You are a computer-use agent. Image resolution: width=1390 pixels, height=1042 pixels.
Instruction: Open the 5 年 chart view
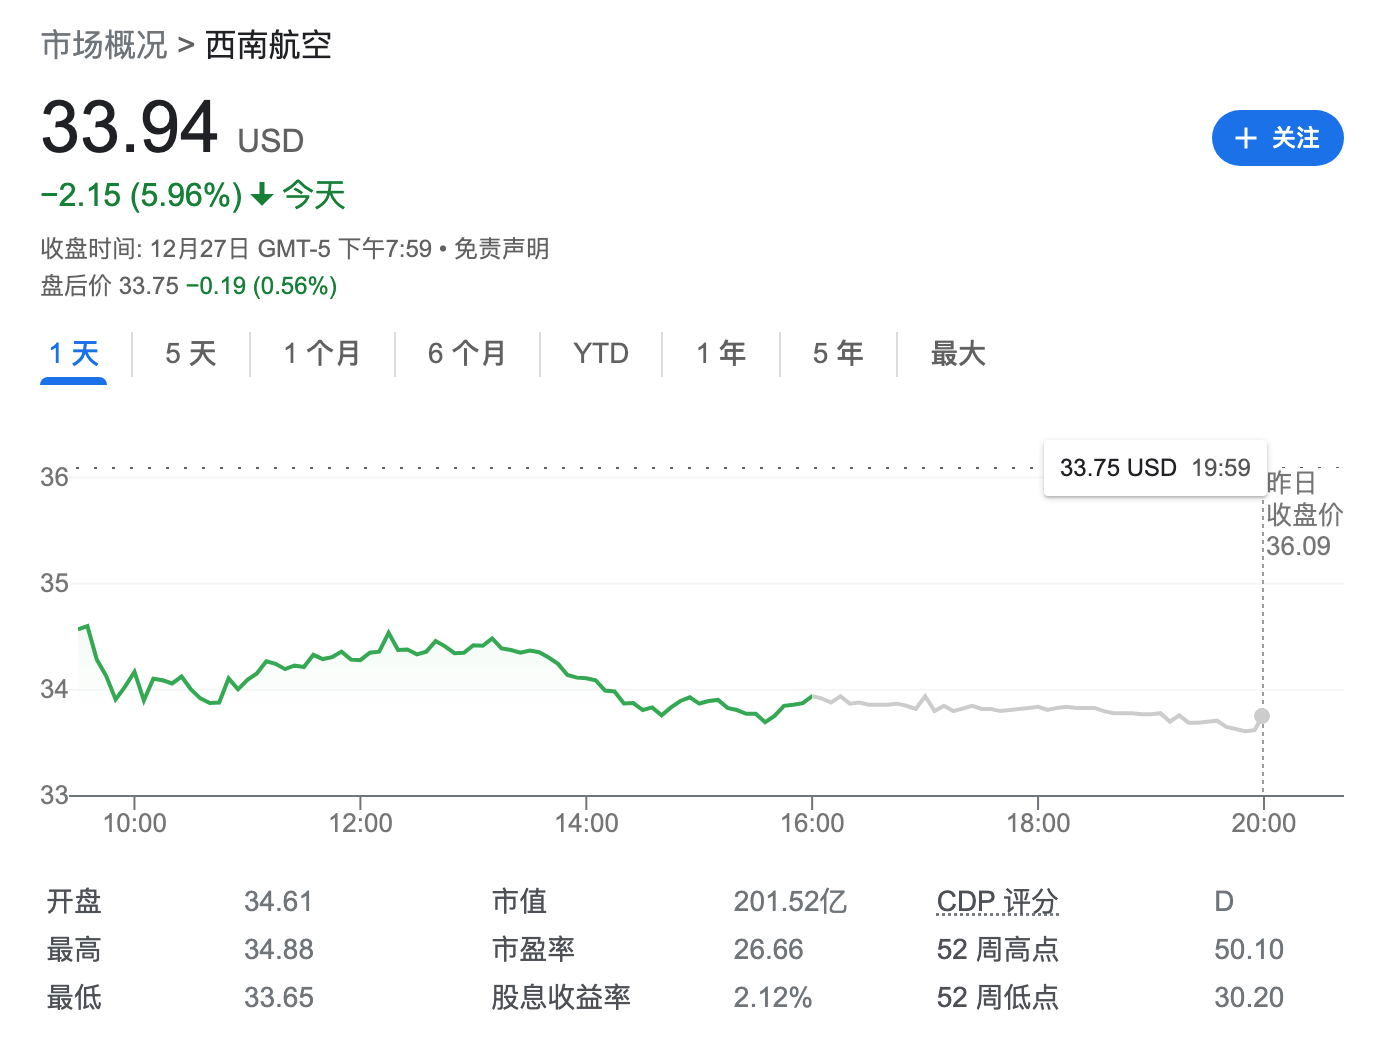(837, 354)
